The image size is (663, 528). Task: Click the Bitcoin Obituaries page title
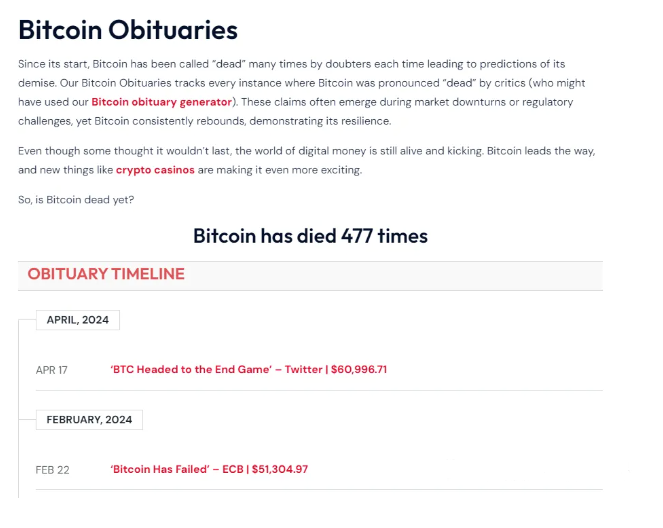(128, 30)
